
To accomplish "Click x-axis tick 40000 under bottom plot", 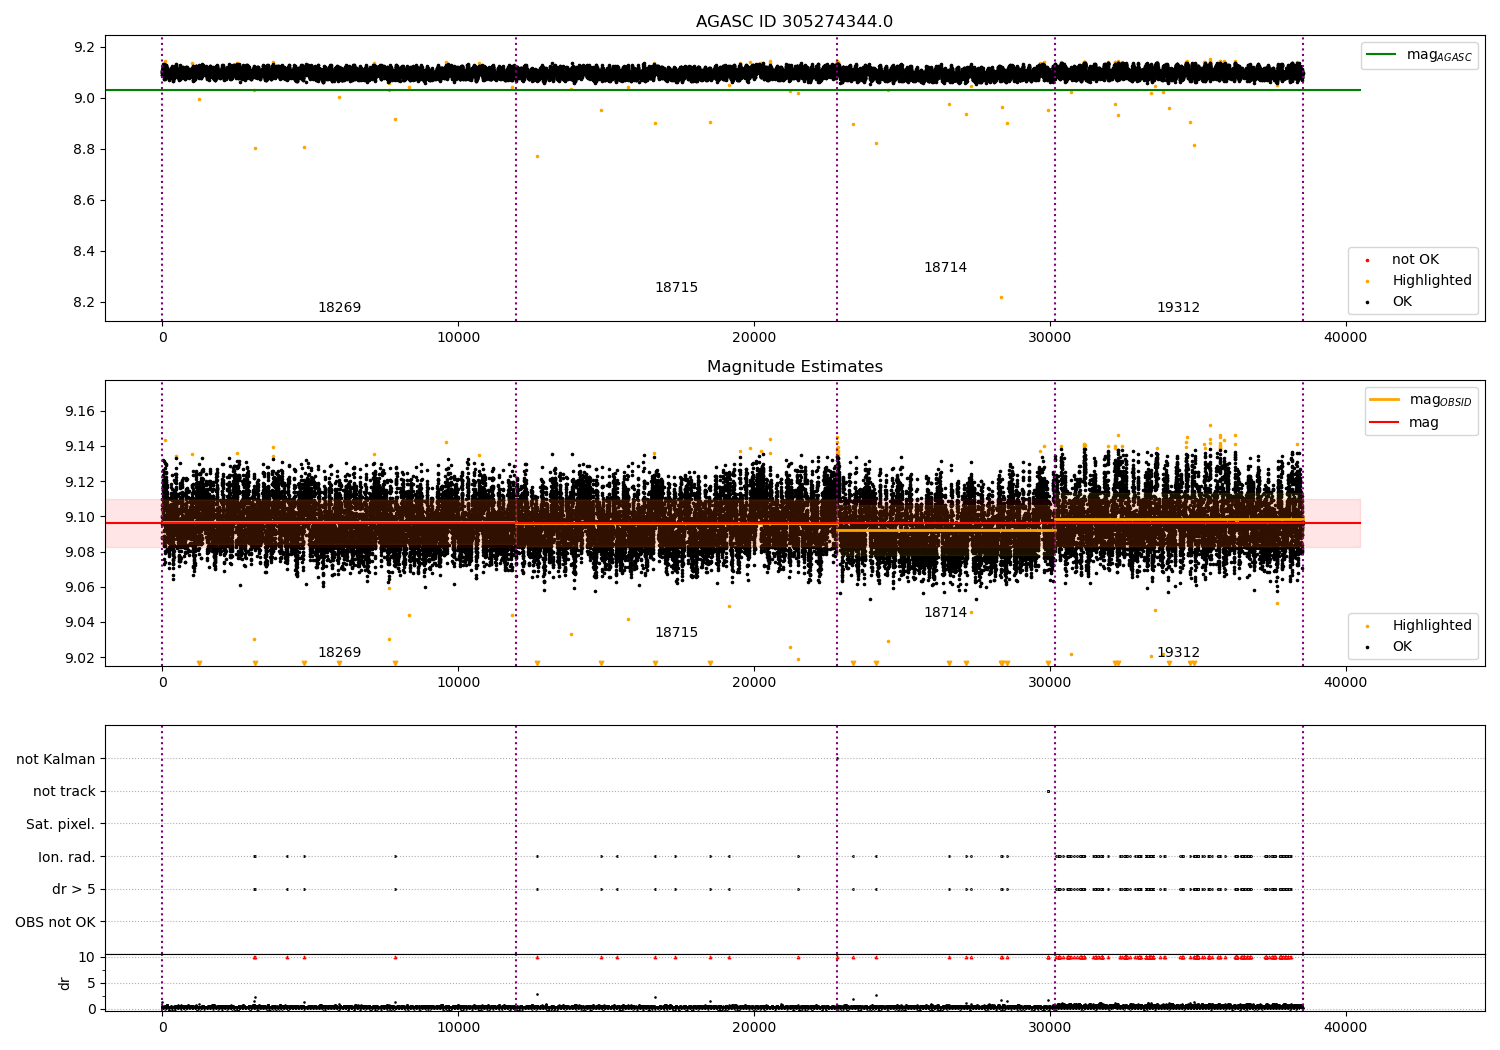I will 1345,1027.
